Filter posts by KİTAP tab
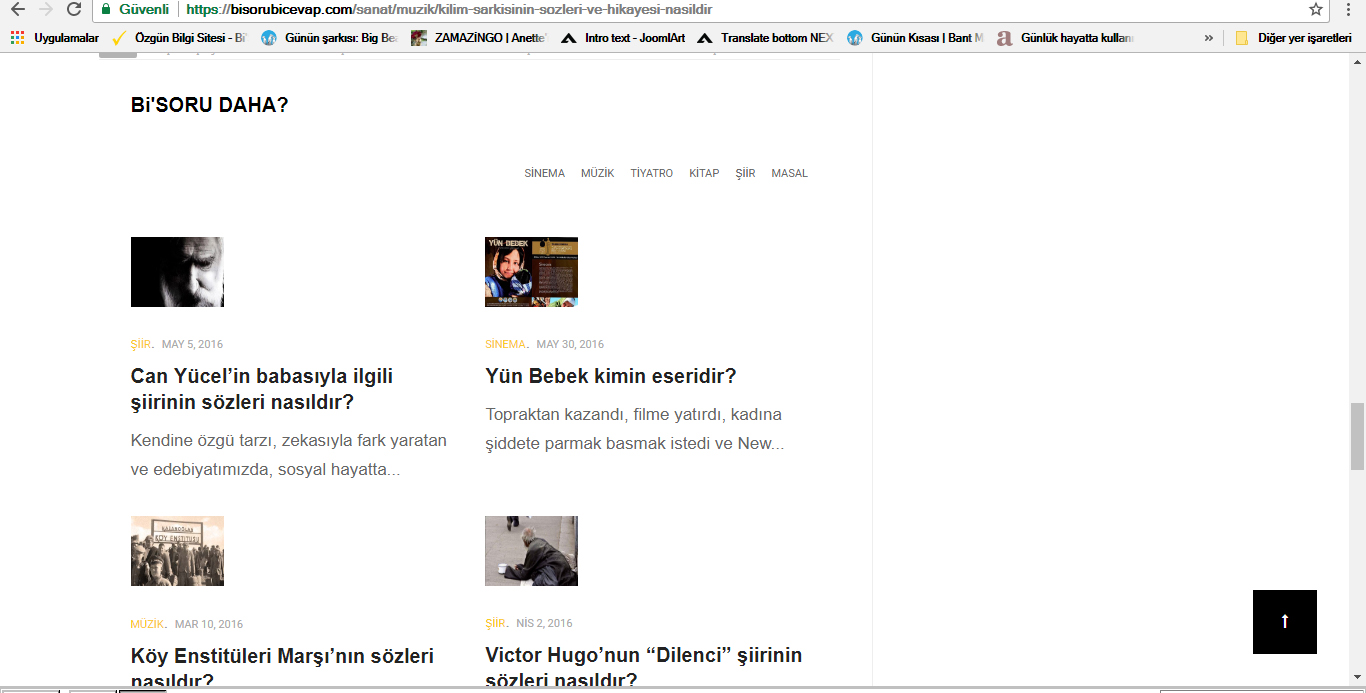 [704, 173]
